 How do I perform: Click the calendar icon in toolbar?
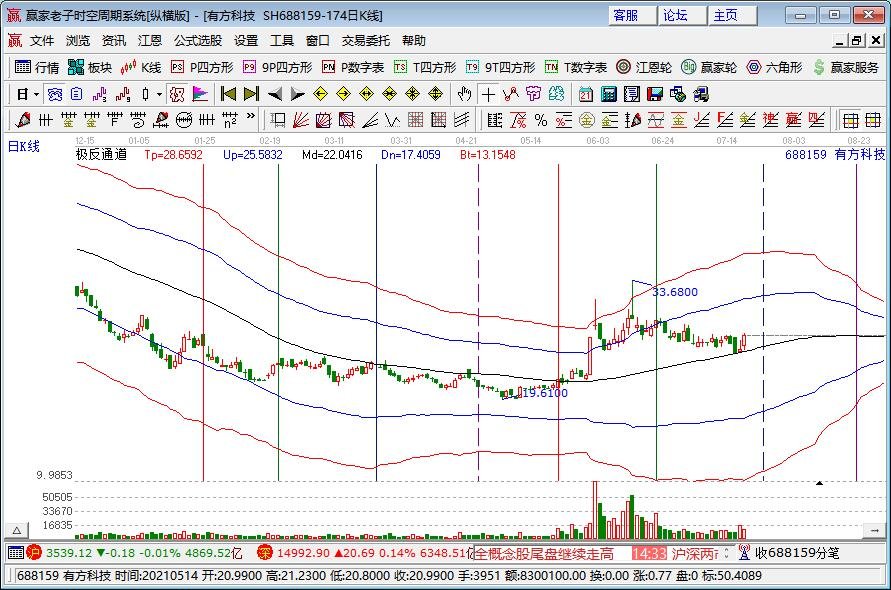[x=585, y=94]
